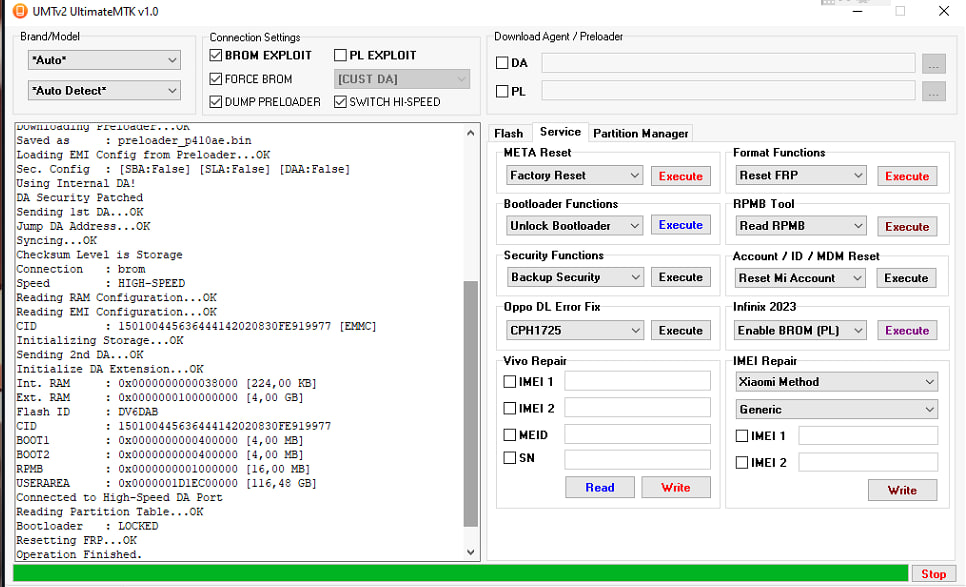Click log scrollbar down arrow
The height and width of the screenshot is (587, 966).
pyautogui.click(x=471, y=552)
